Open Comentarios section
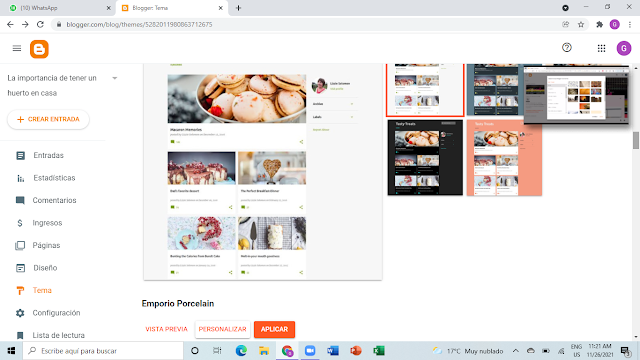 click(54, 200)
